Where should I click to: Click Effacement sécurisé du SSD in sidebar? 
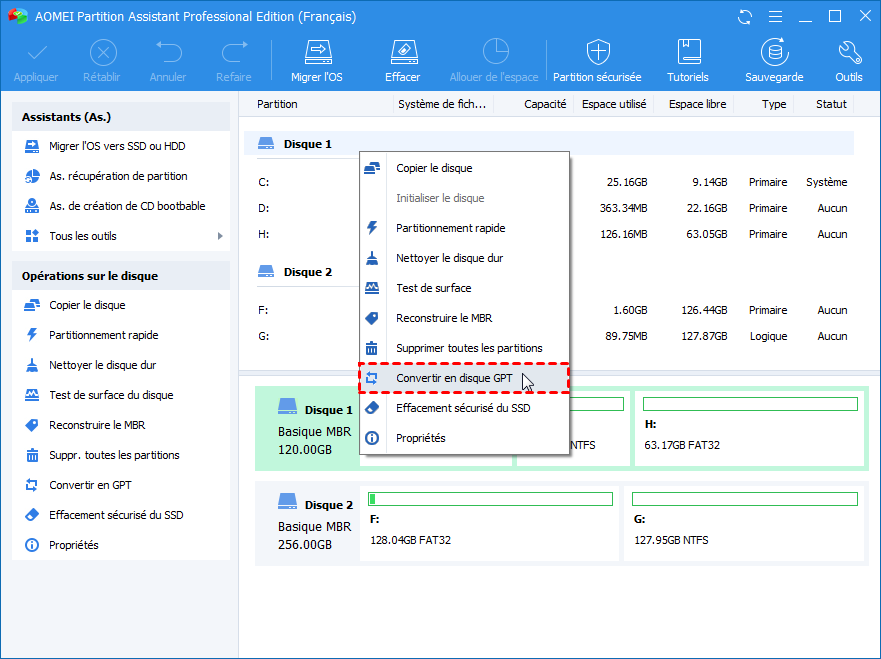click(116, 515)
